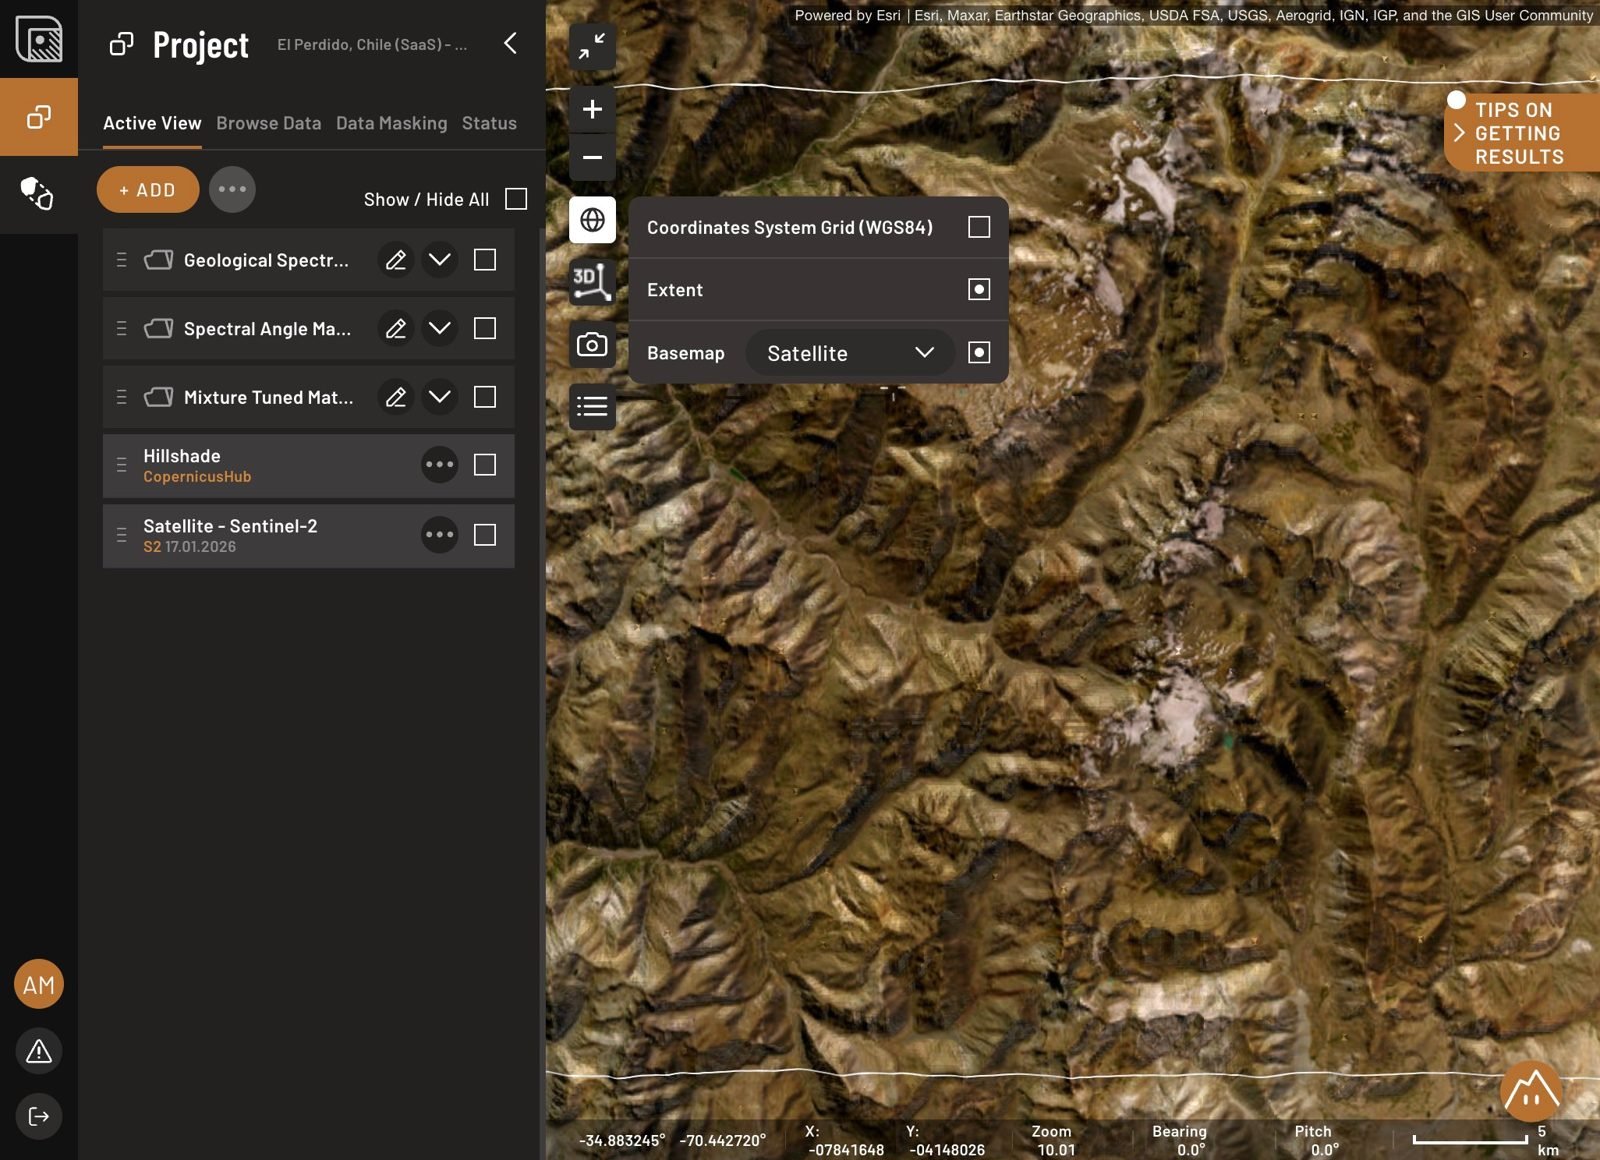
Task: Switch to 3D view mode
Action: click(x=592, y=282)
